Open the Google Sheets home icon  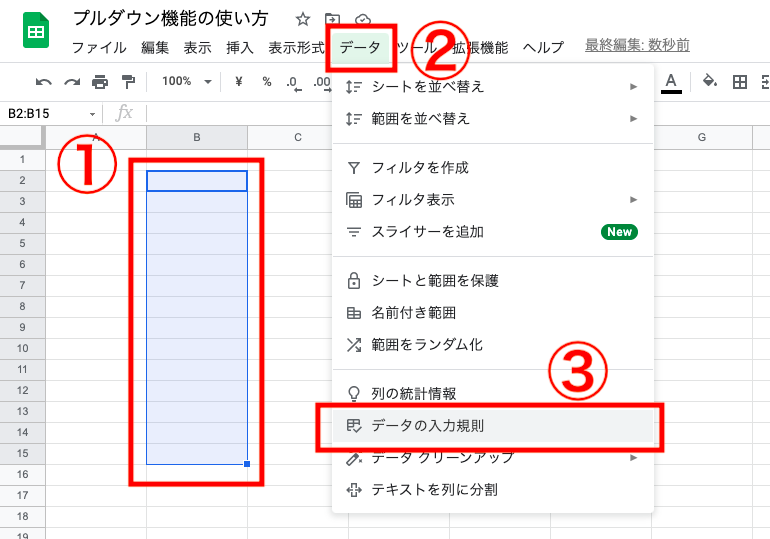click(x=36, y=31)
